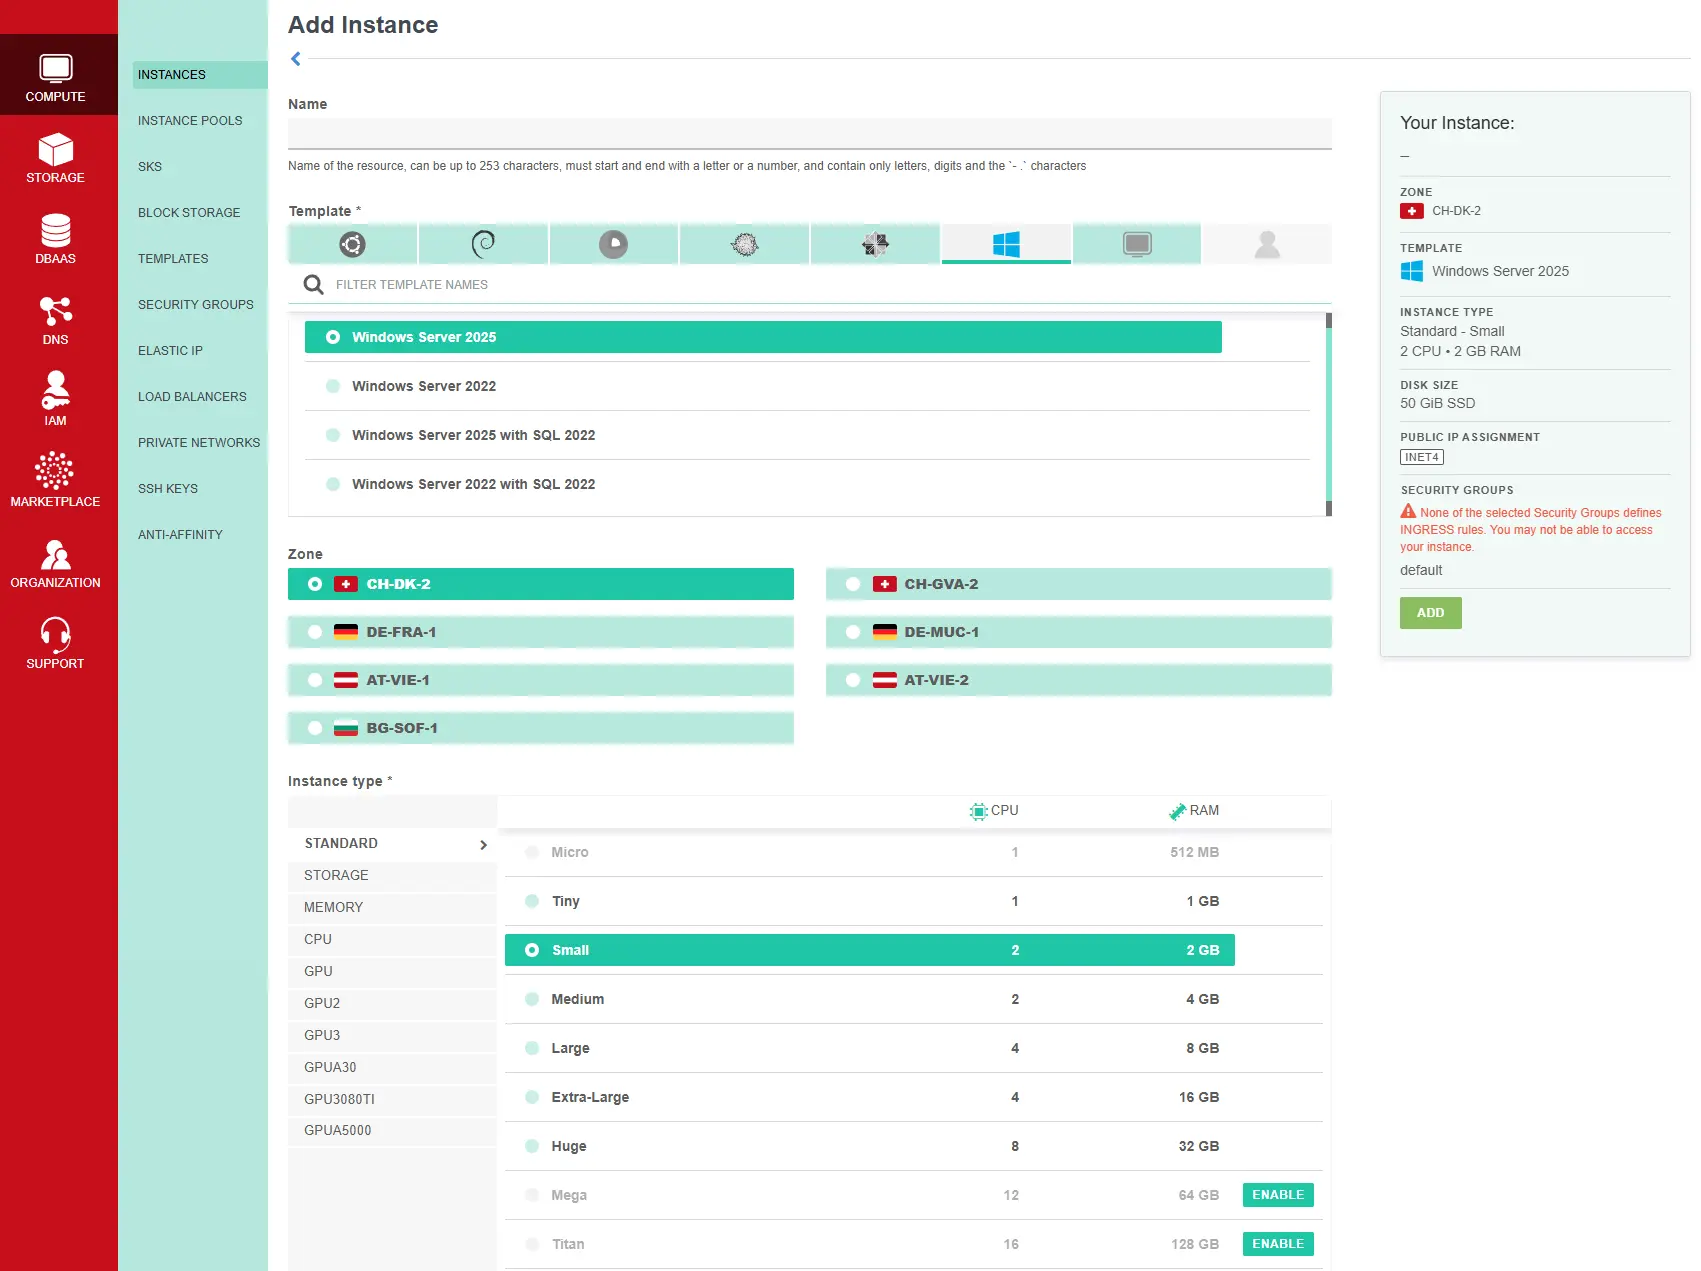This screenshot has width=1701, height=1271.
Task: Switch to the STORAGE instance family
Action: pyautogui.click(x=392, y=875)
